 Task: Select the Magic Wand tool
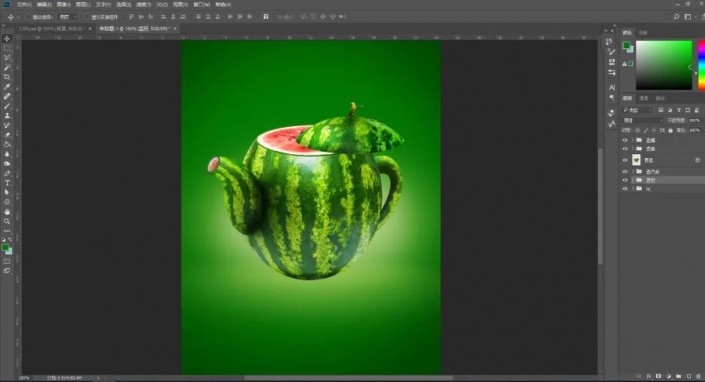click(7, 67)
